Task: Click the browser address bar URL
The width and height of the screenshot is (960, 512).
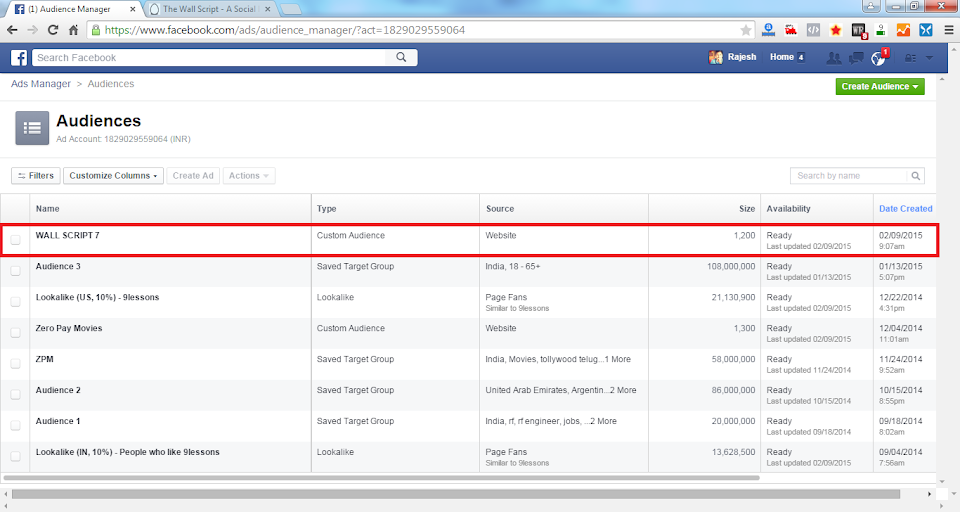Action: pos(285,30)
